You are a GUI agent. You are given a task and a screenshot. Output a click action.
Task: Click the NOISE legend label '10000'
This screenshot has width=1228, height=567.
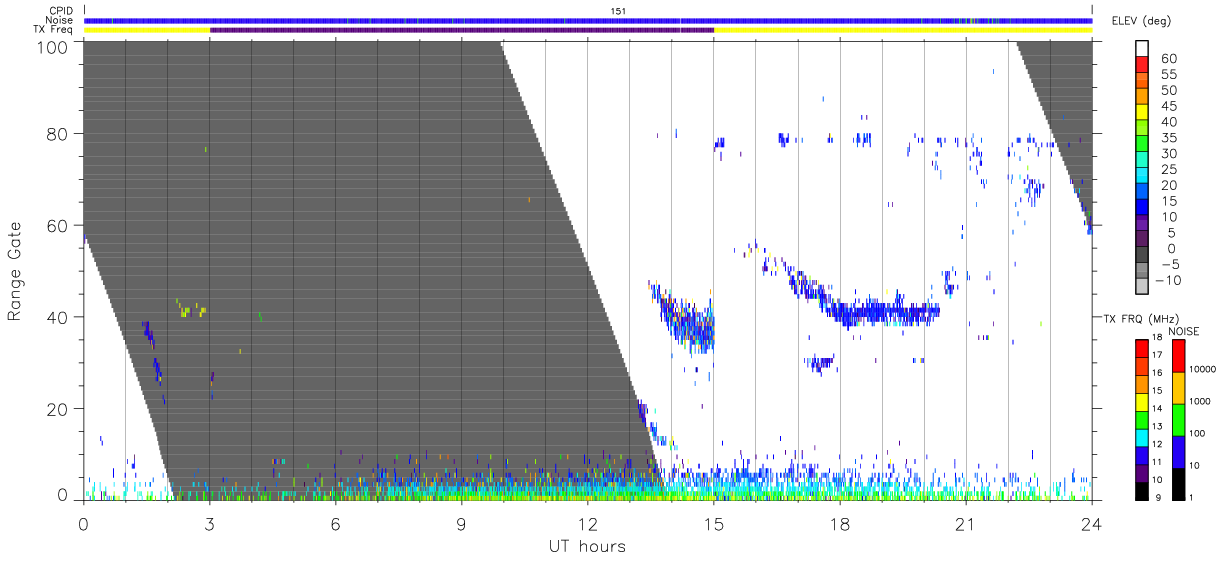click(x=1204, y=370)
